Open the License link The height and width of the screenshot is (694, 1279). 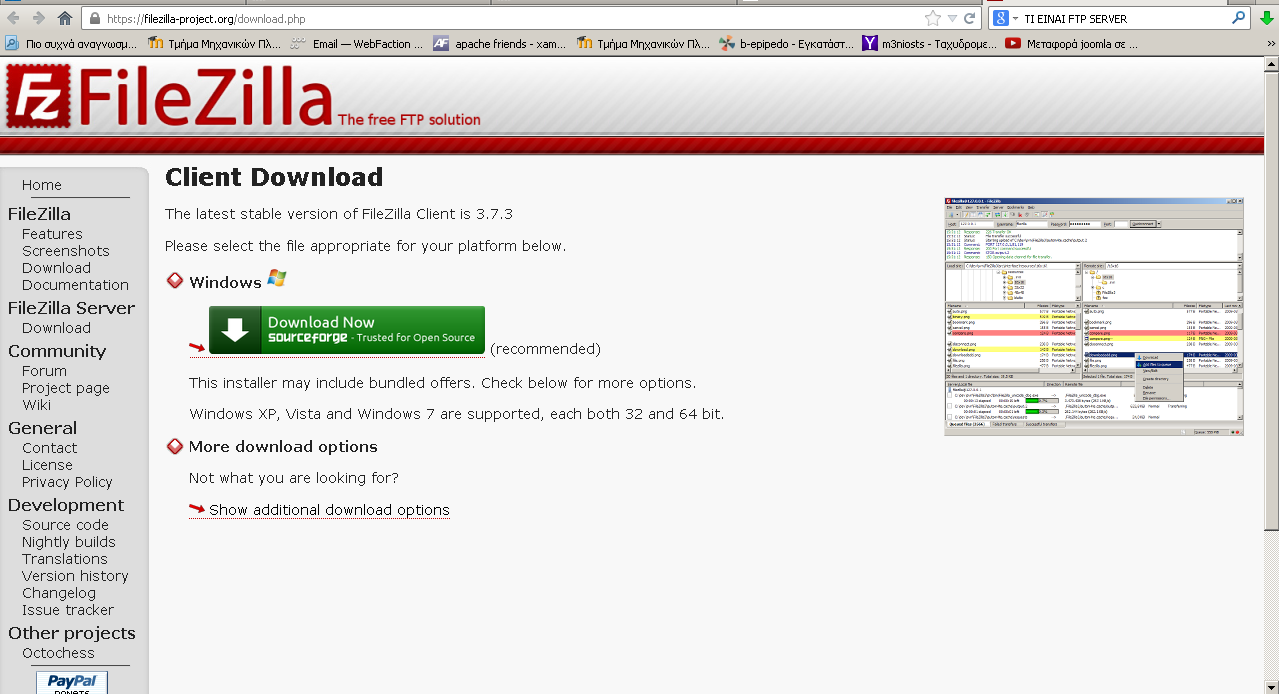coord(47,465)
